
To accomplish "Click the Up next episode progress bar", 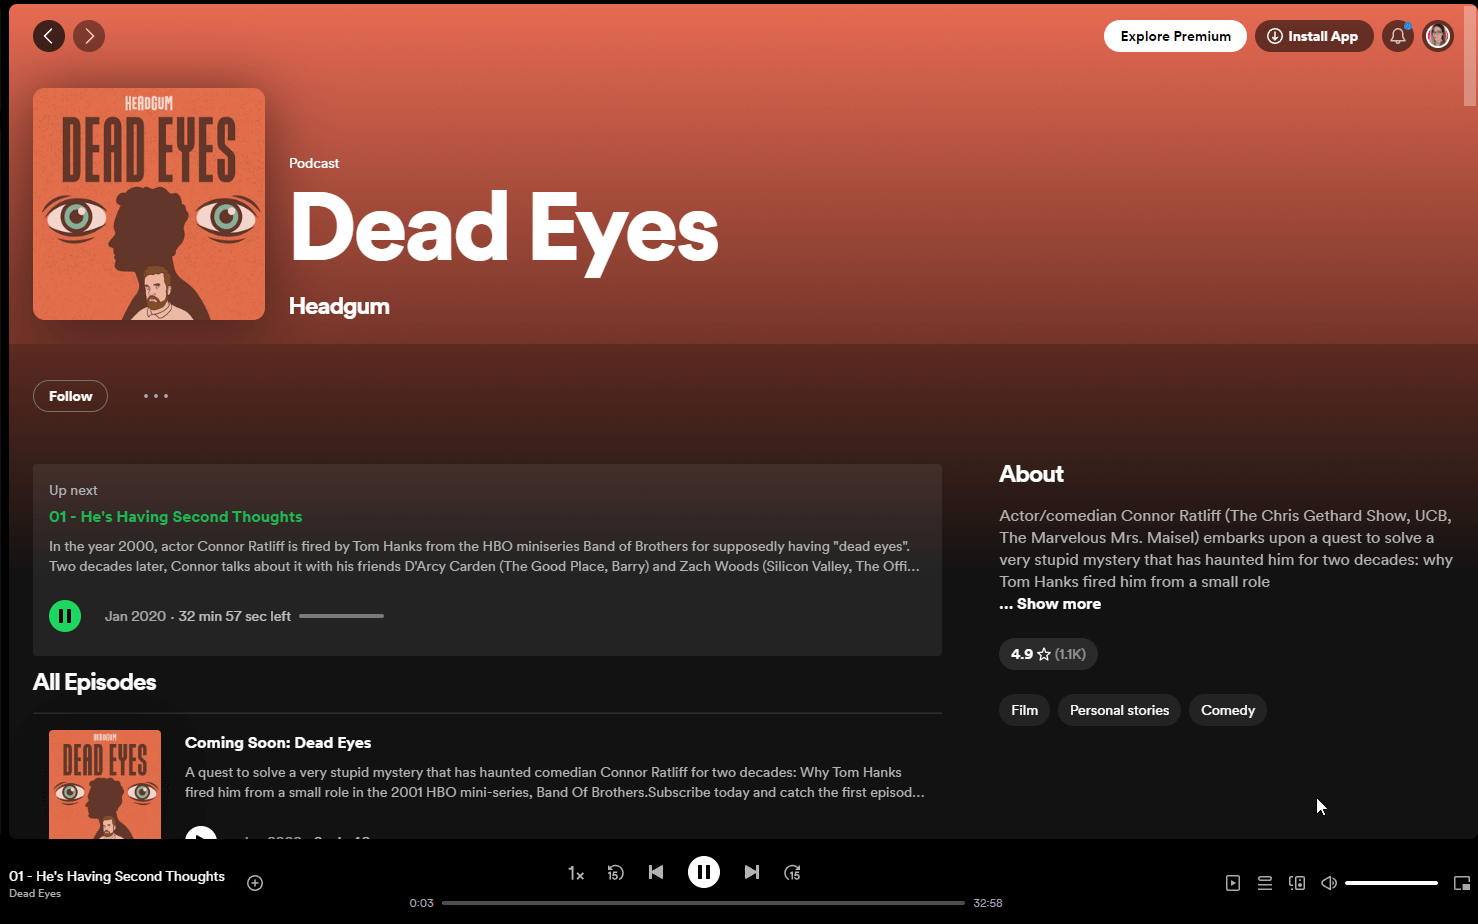I will (341, 616).
